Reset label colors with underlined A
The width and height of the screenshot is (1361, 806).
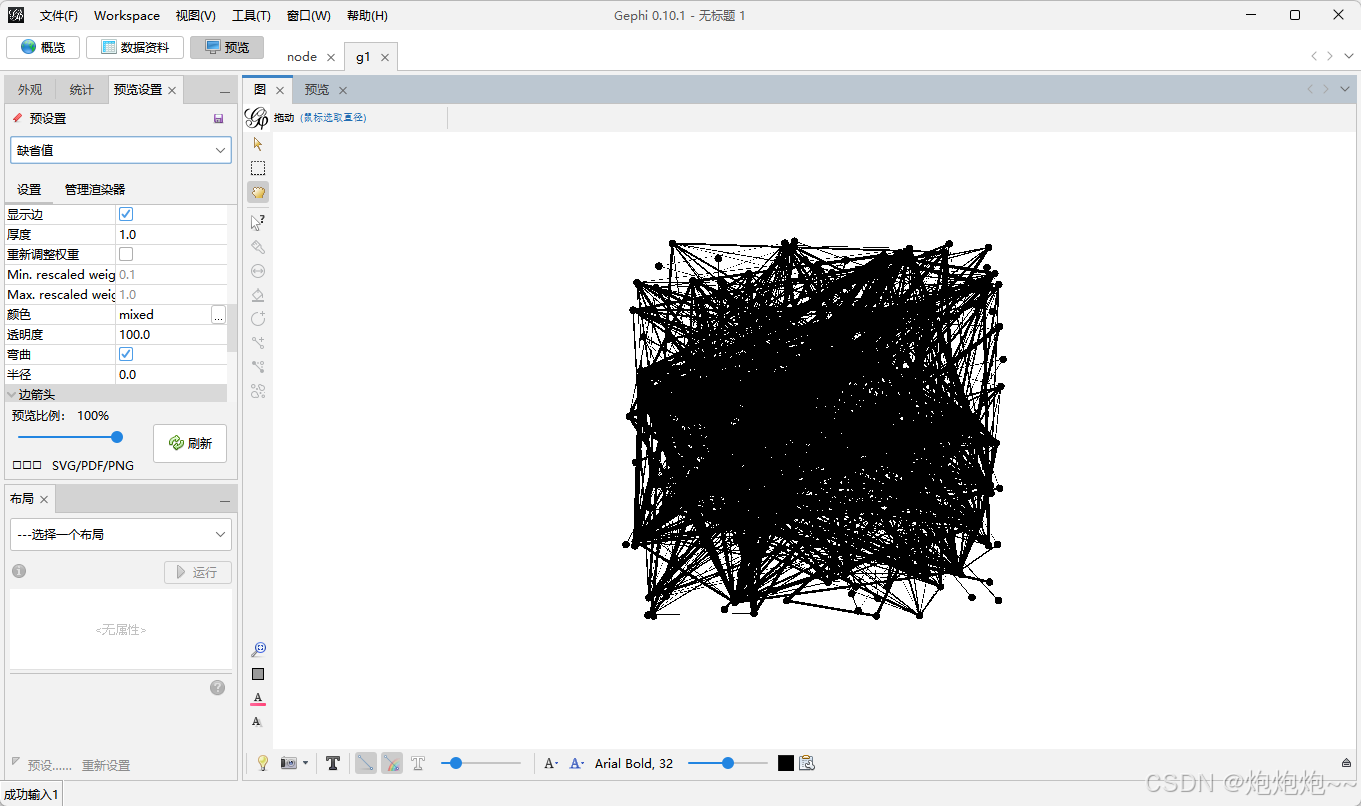(x=258, y=698)
